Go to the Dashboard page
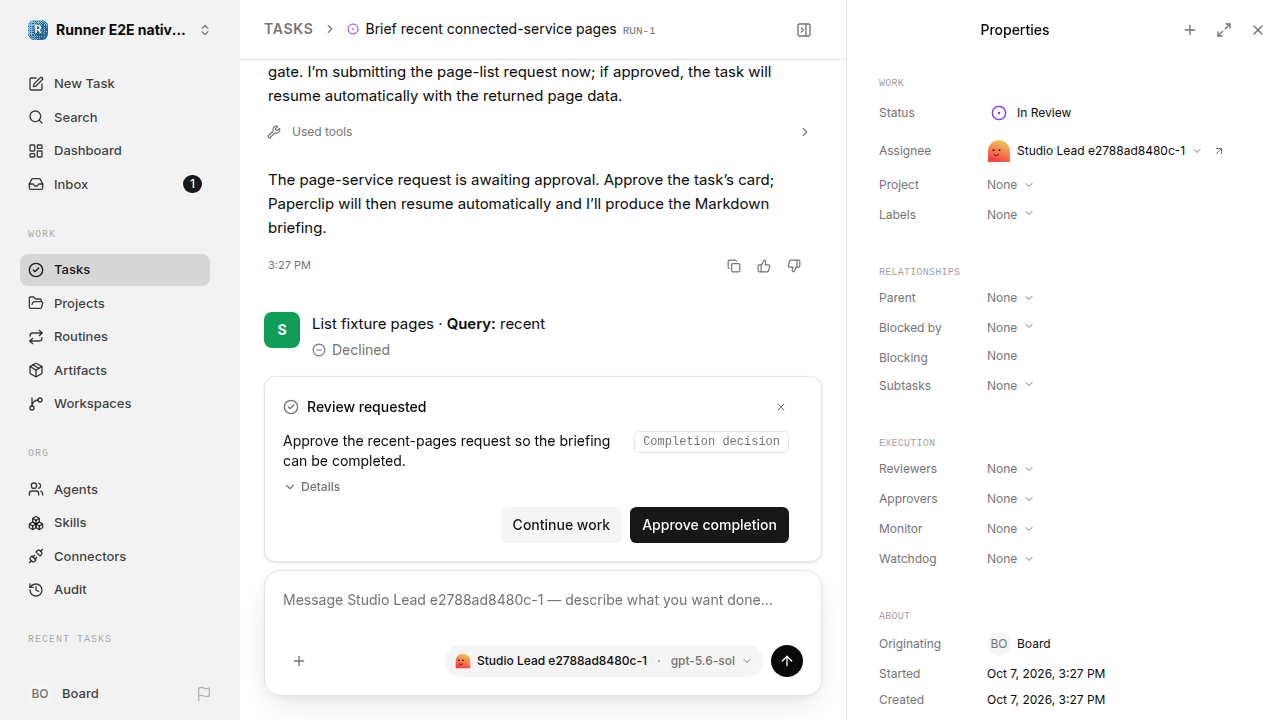The height and width of the screenshot is (720, 1280). pyautogui.click(x=115, y=151)
